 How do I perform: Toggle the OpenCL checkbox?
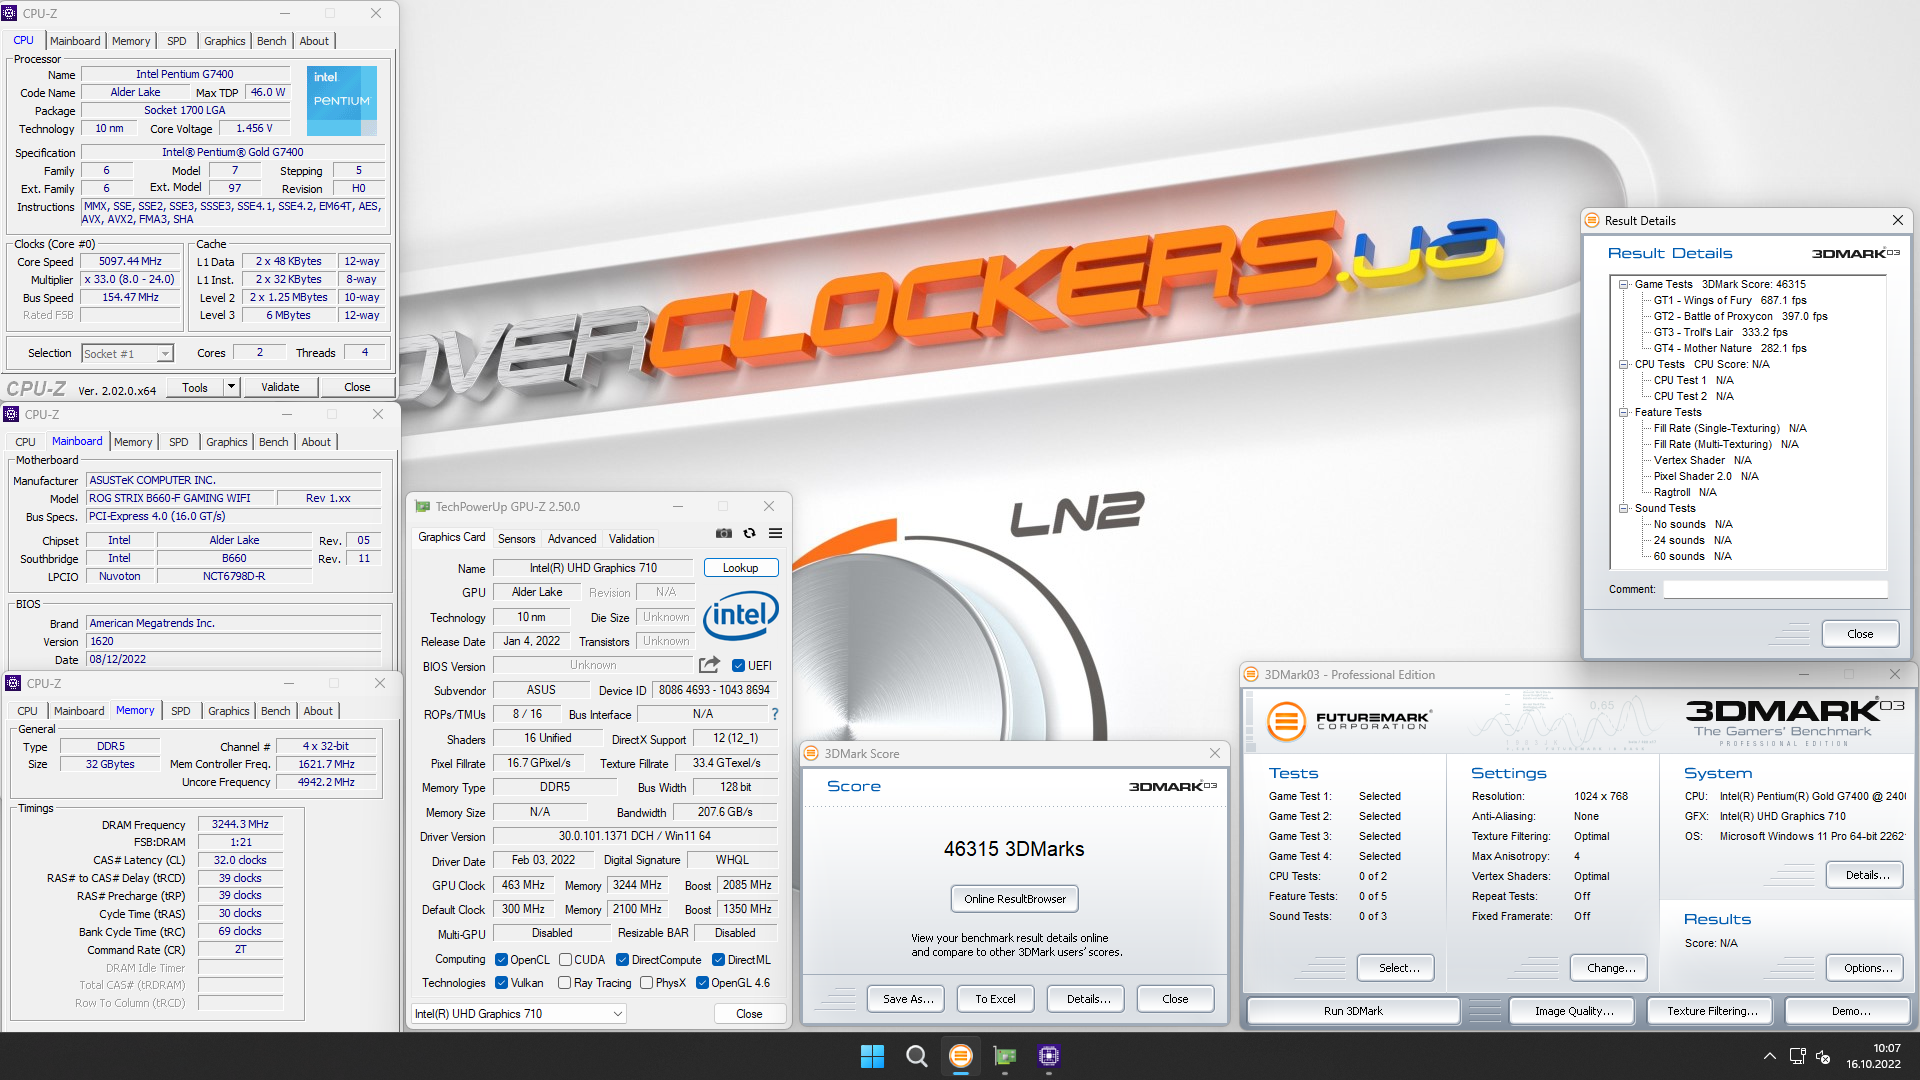pyautogui.click(x=501, y=960)
